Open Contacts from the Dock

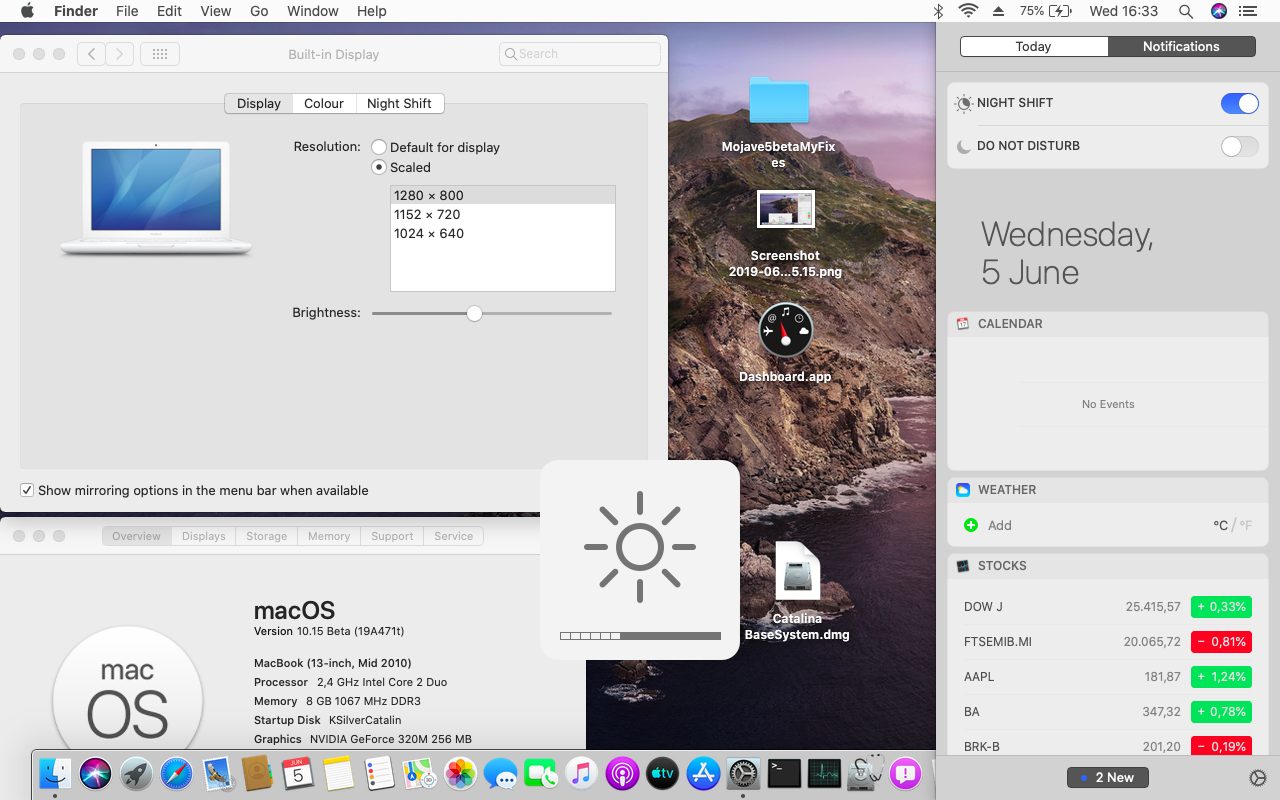point(258,773)
